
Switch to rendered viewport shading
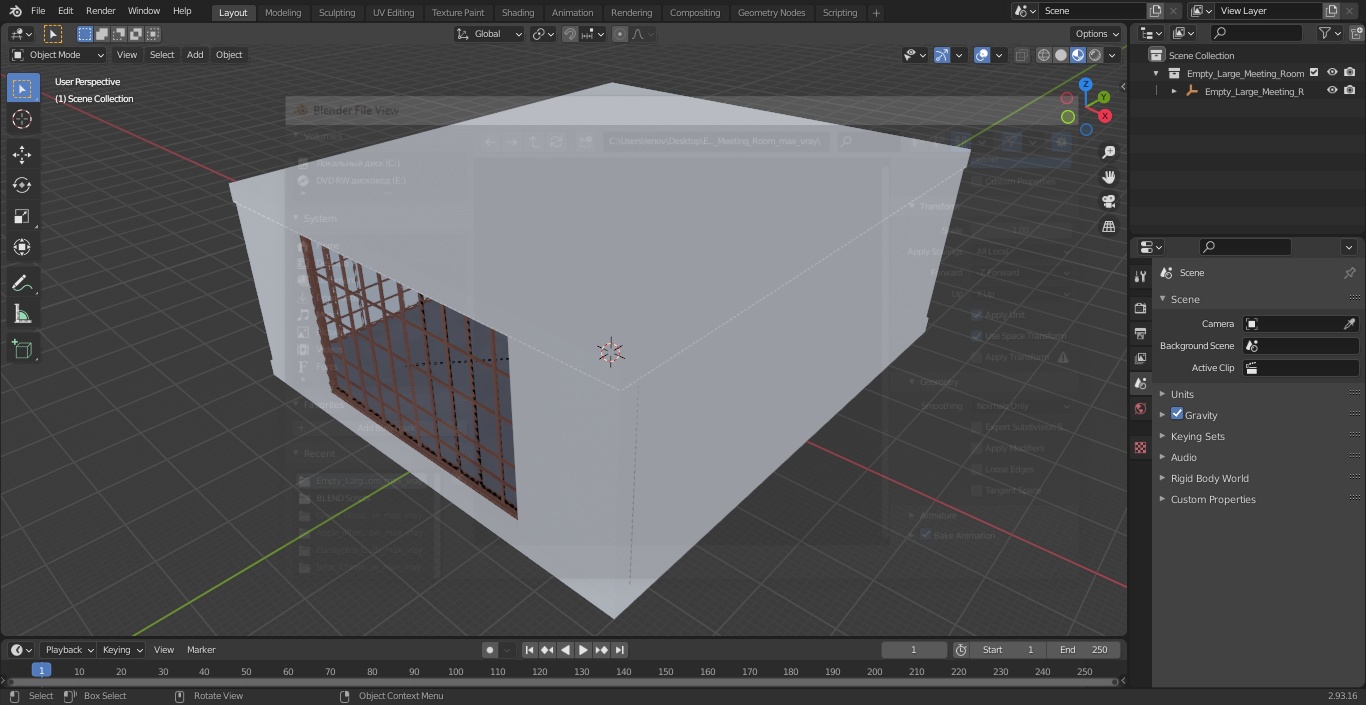pyautogui.click(x=1095, y=55)
